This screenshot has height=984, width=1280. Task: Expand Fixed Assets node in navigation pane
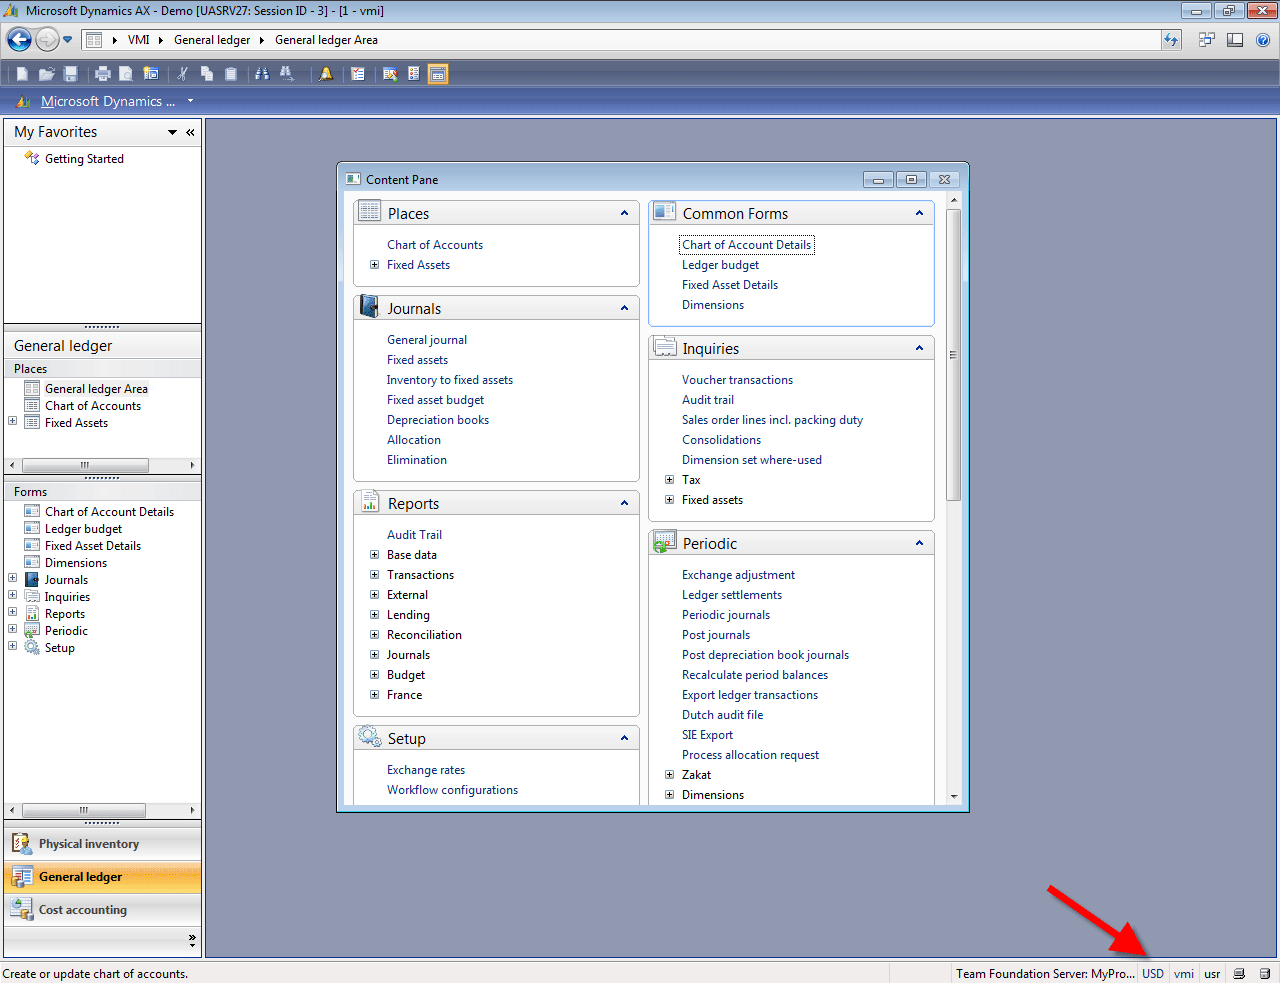[12, 421]
